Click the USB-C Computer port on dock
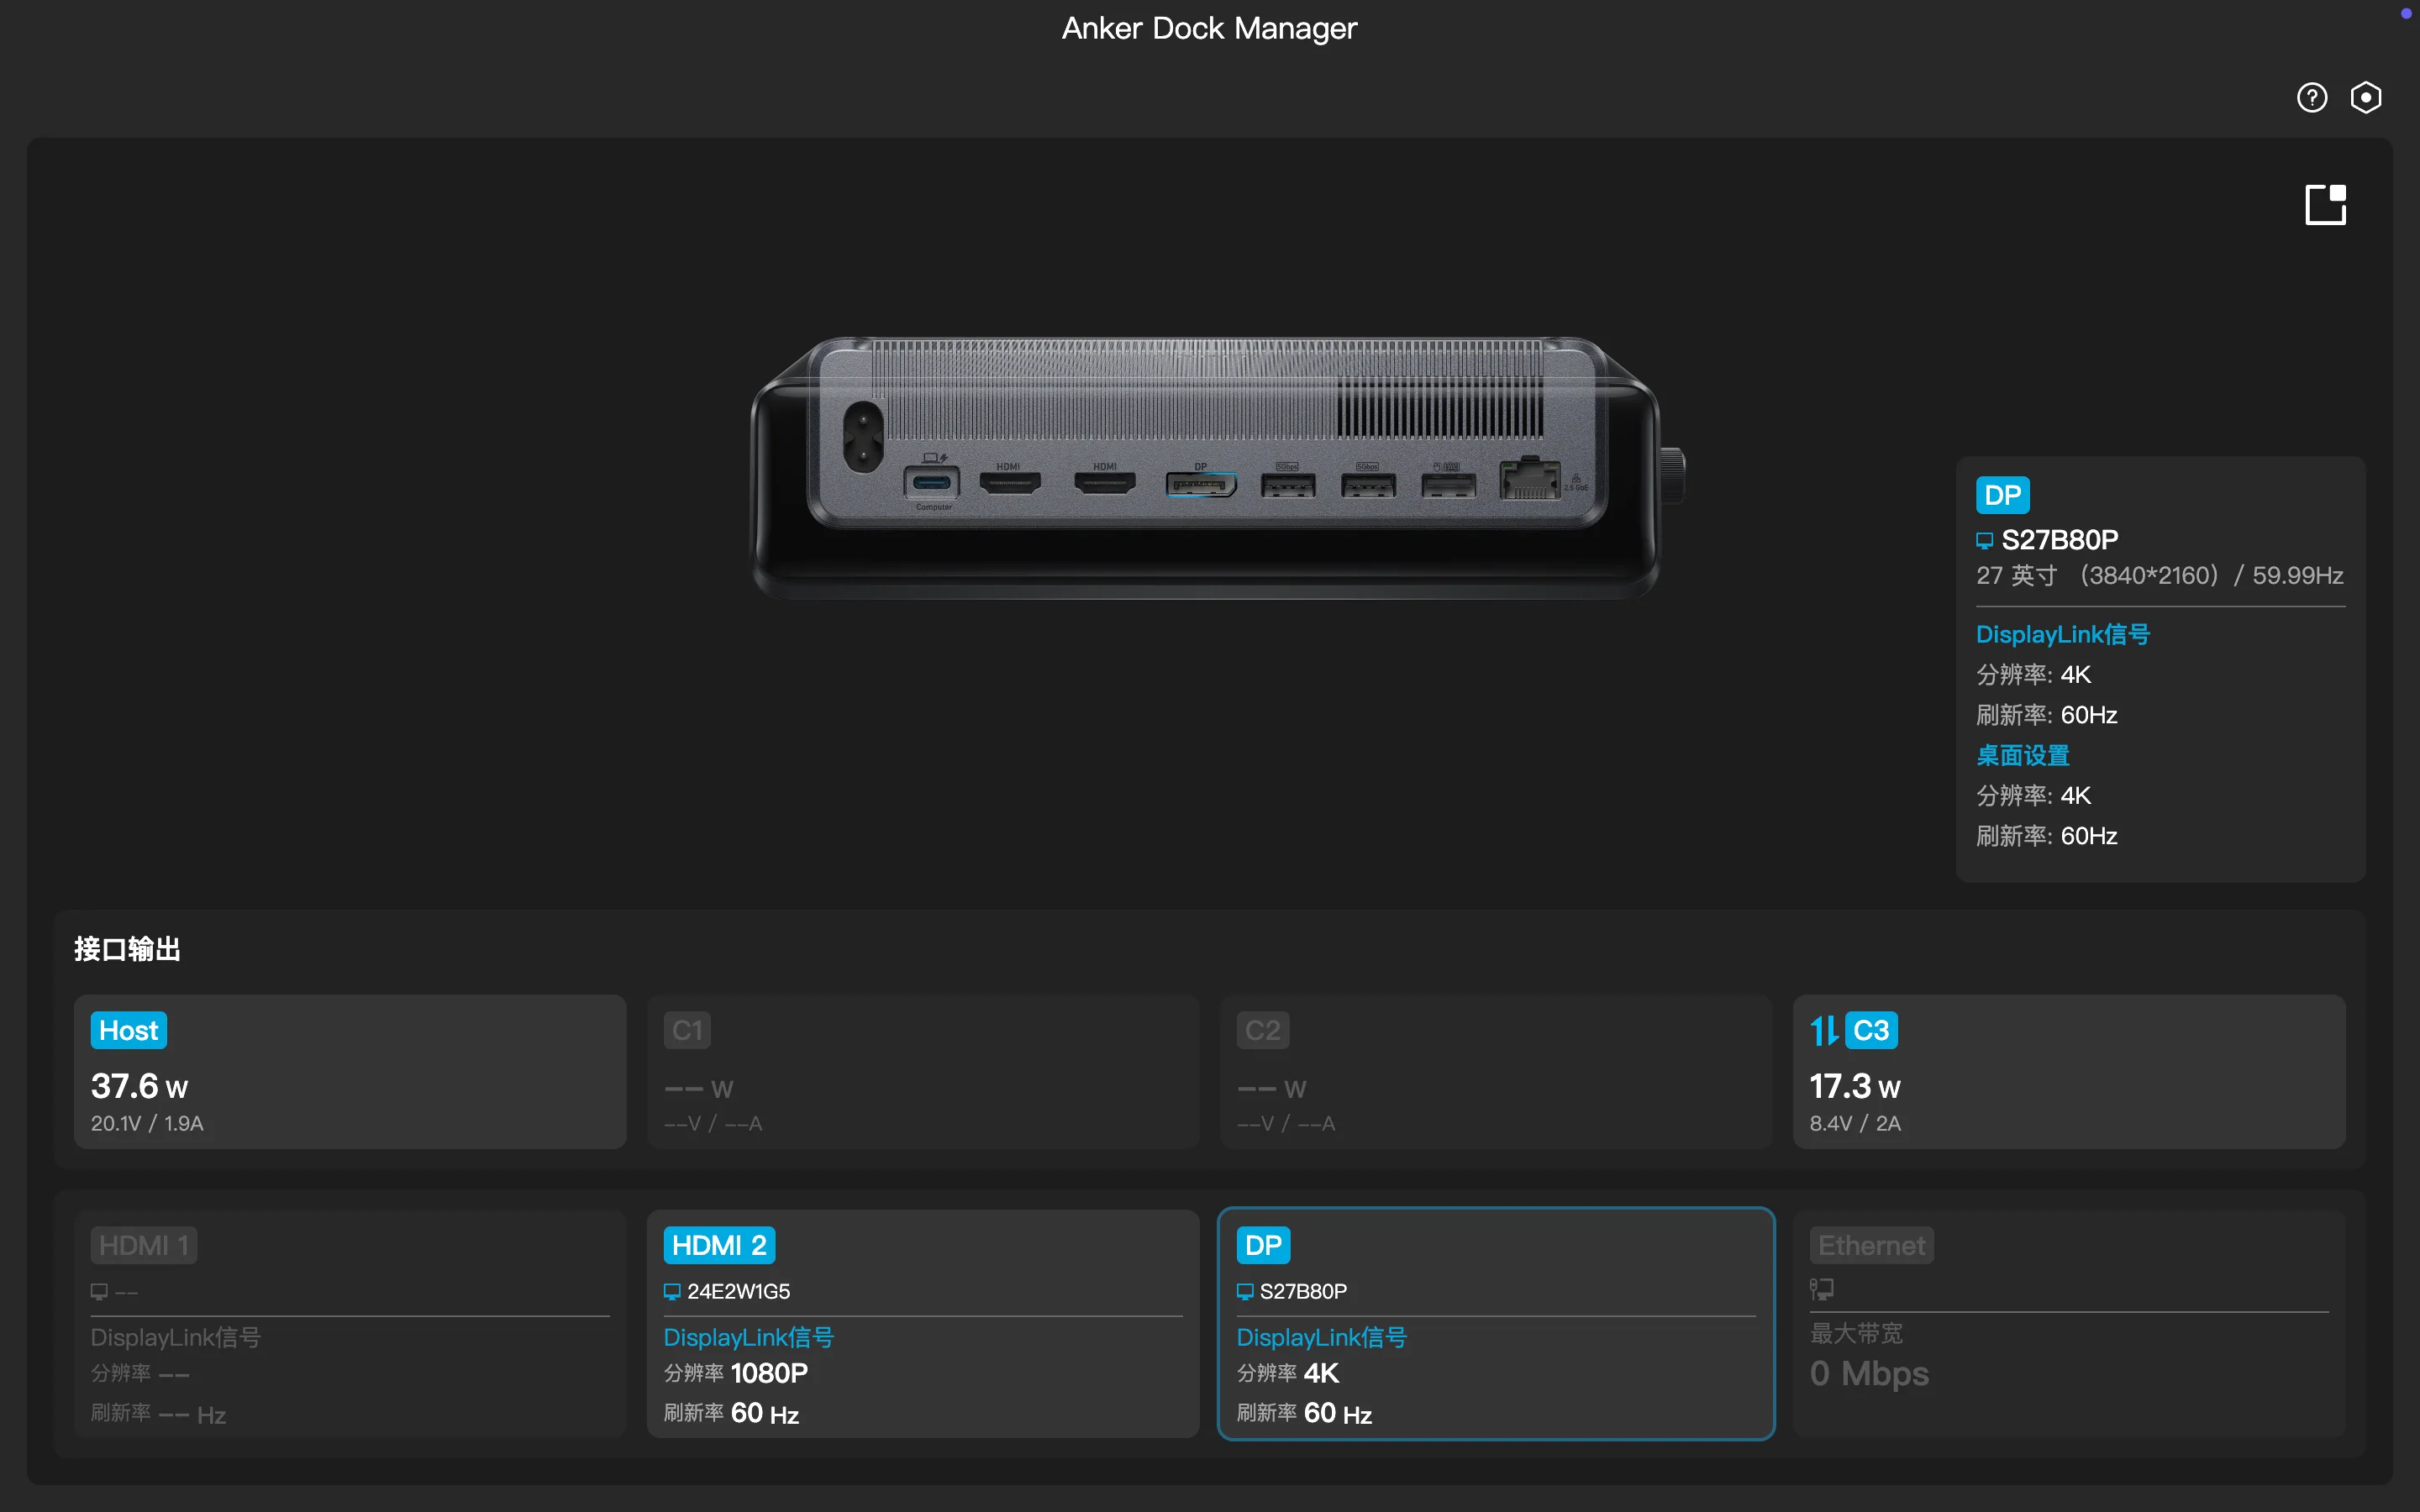Screen dimensions: 2420x1512 point(932,484)
